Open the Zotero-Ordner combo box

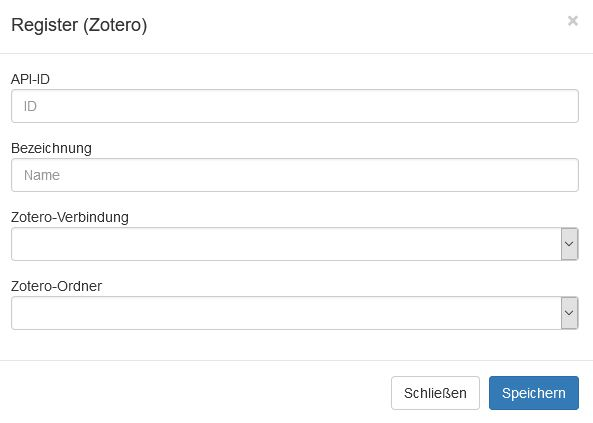tap(295, 313)
